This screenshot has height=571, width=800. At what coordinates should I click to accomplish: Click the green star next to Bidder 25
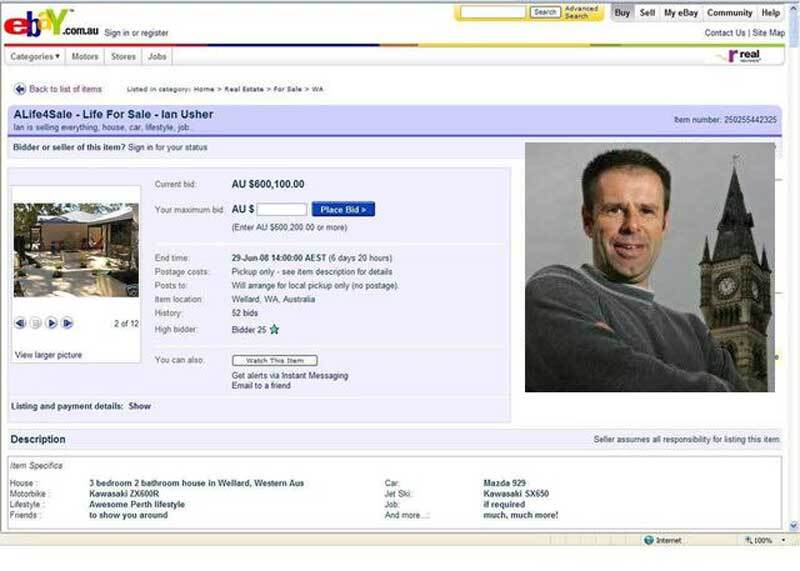[274, 330]
